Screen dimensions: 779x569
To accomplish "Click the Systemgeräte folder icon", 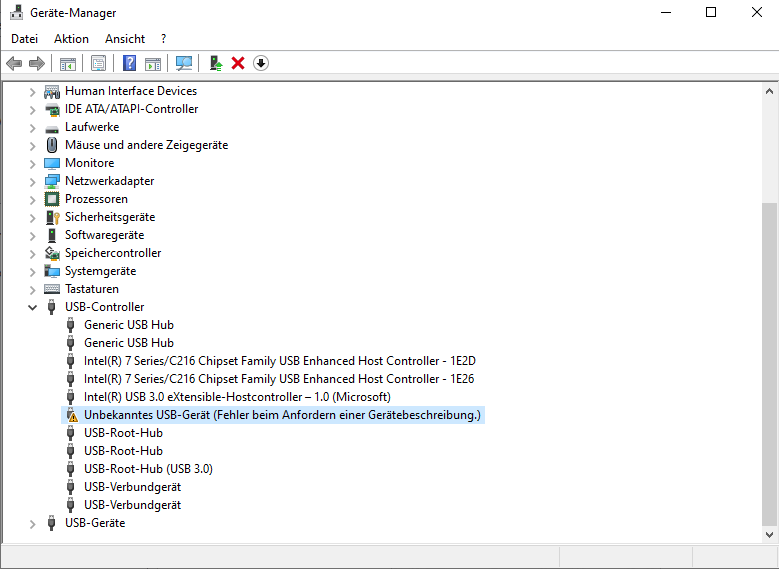I will tap(52, 271).
